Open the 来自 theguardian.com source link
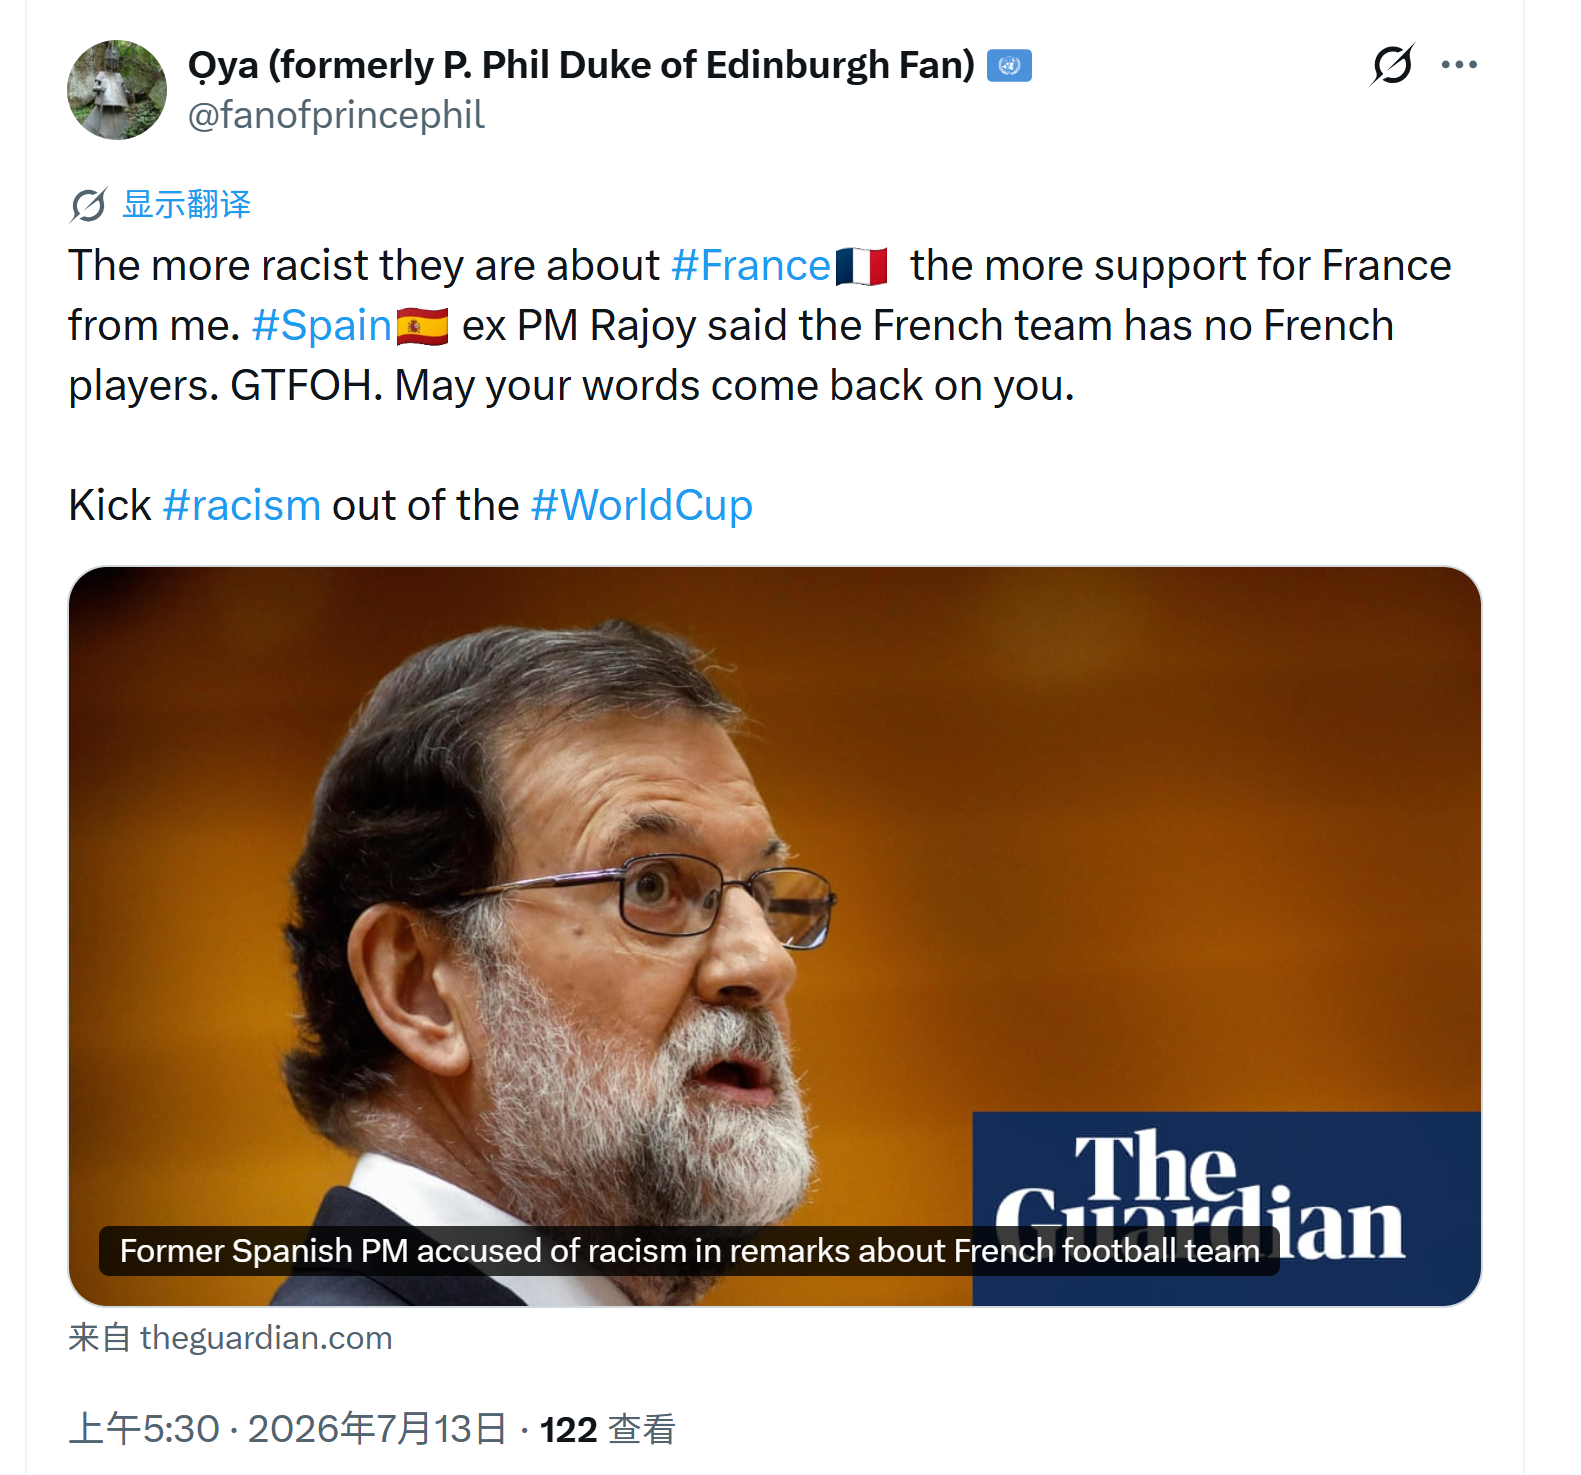Screen dimensions: 1581x1475 click(230, 1338)
